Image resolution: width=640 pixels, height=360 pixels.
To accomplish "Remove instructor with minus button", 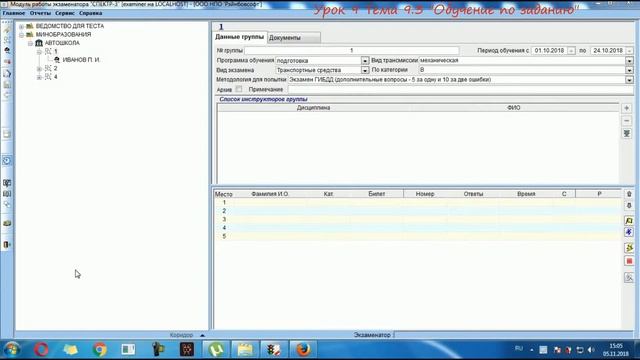I will (627, 121).
